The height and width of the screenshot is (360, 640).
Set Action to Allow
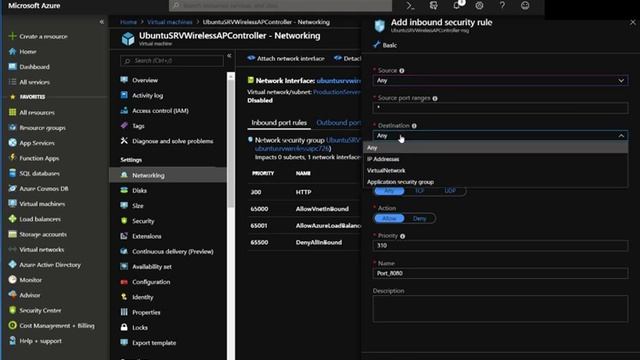pyautogui.click(x=389, y=218)
